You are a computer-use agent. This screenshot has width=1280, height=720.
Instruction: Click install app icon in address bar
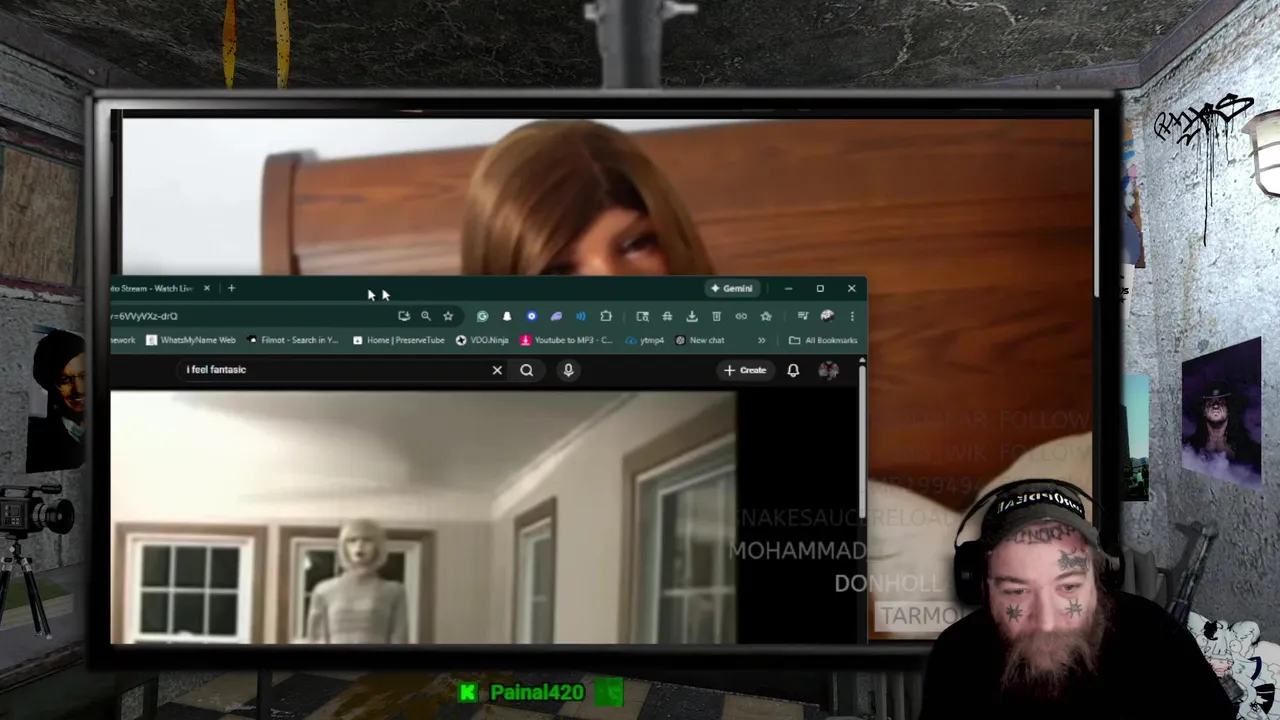pyautogui.click(x=404, y=316)
